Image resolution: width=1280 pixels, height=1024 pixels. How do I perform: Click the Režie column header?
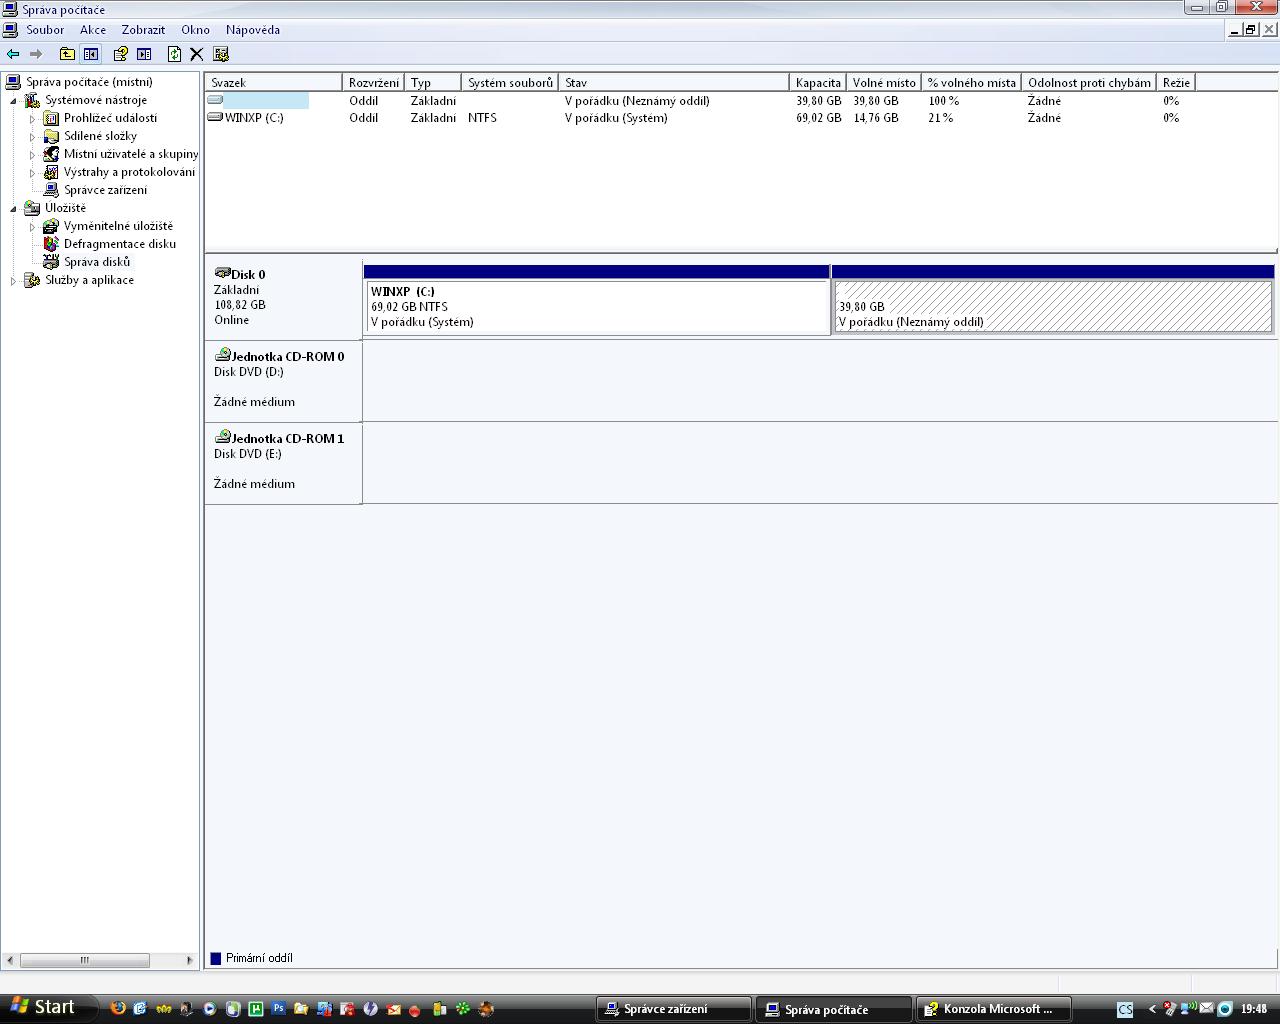(1176, 83)
